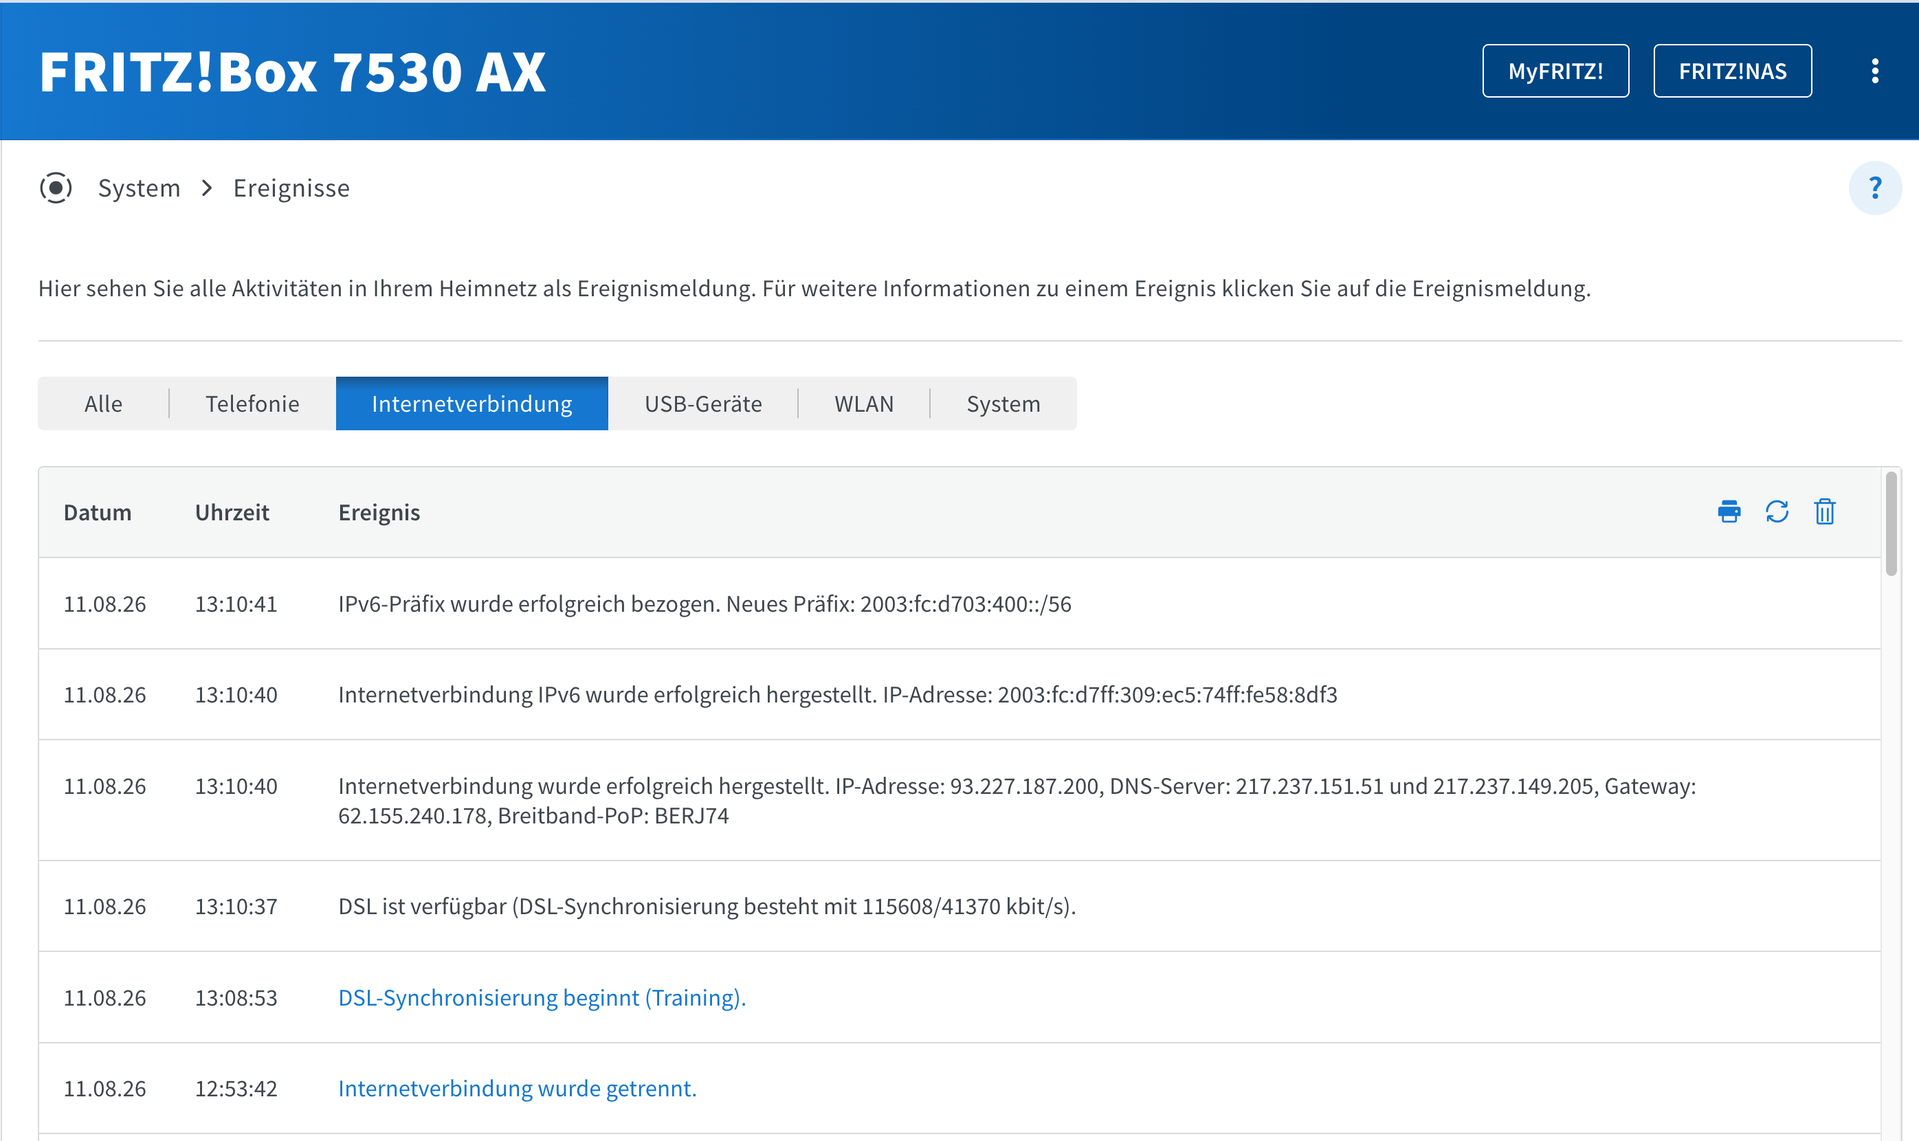Click the breadcrumb chevron arrow
Viewport: 1919px width, 1141px height.
207,188
